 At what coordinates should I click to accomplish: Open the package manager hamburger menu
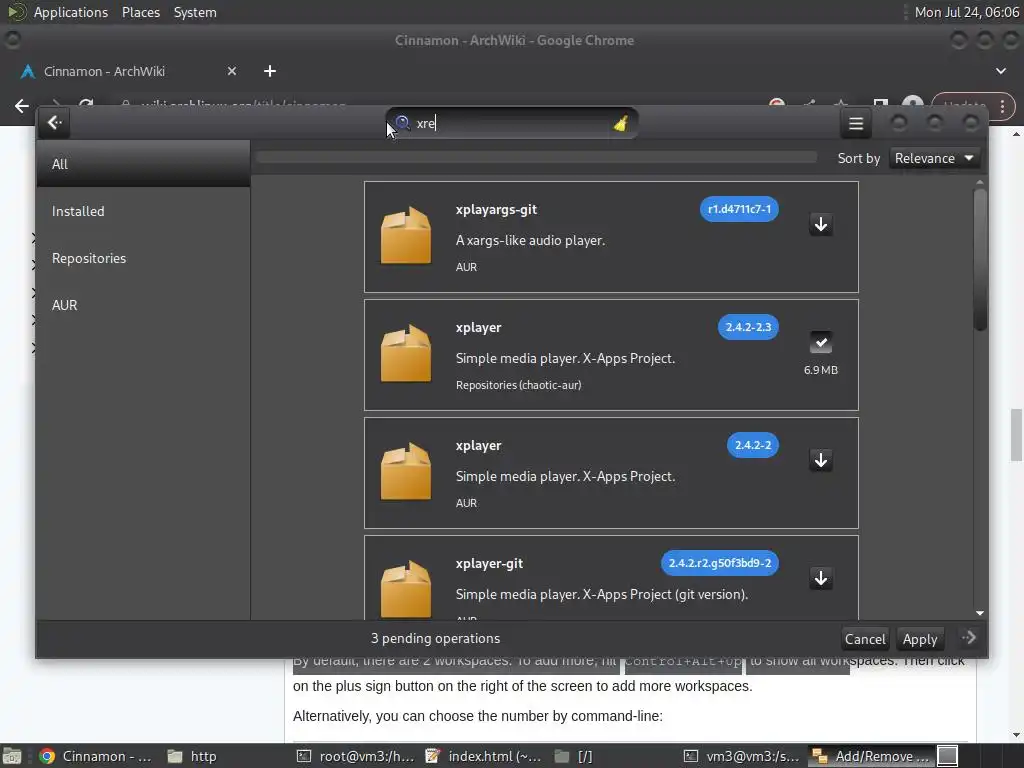coord(856,123)
